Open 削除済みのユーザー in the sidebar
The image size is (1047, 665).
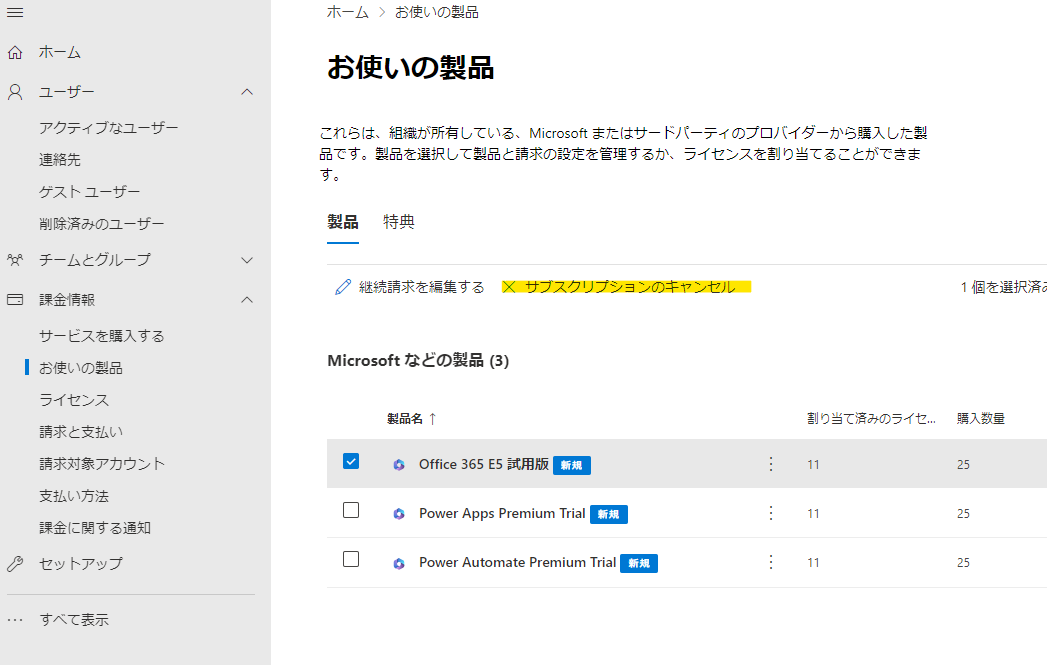101,224
